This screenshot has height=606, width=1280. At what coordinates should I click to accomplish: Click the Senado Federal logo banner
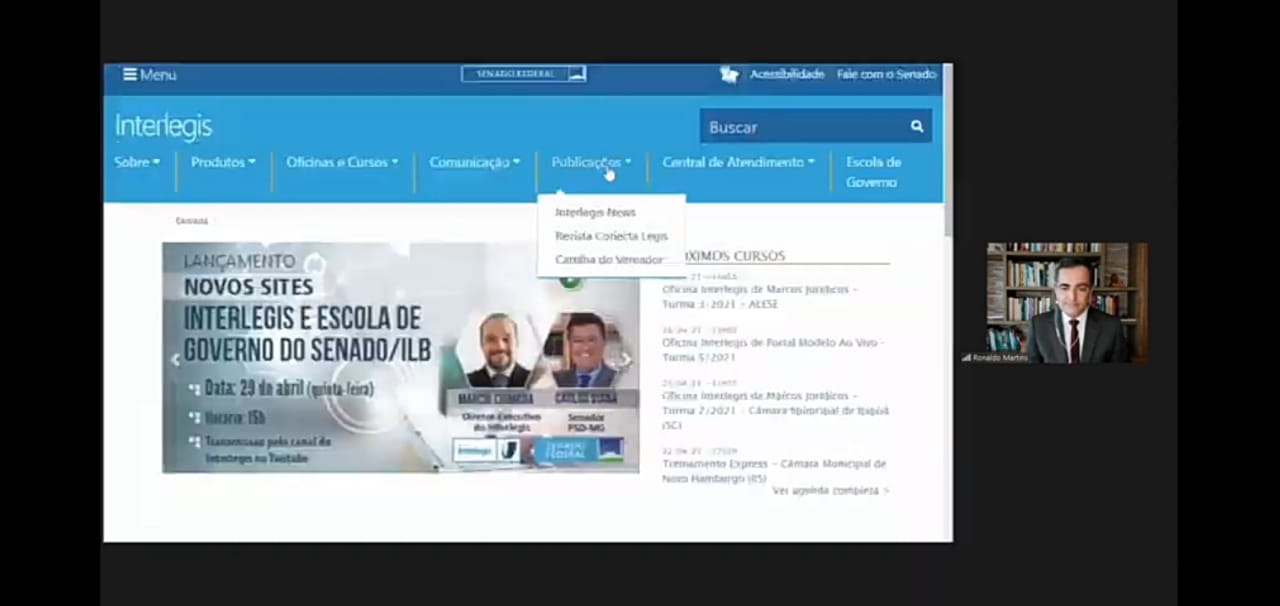[x=523, y=73]
